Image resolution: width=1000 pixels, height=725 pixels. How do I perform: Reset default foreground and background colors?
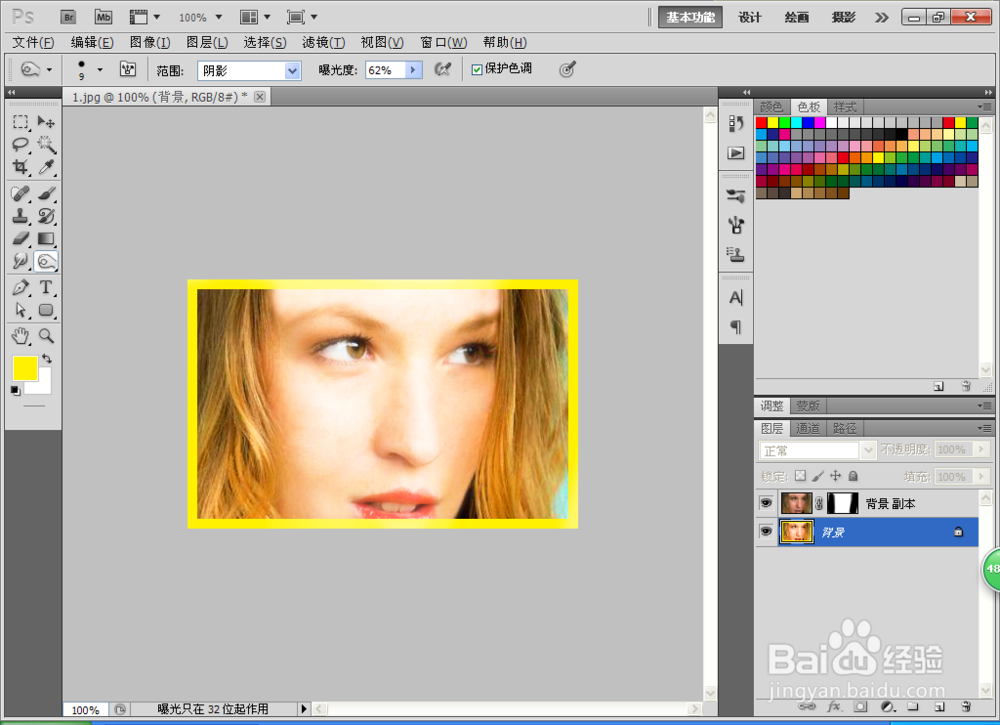point(15,390)
